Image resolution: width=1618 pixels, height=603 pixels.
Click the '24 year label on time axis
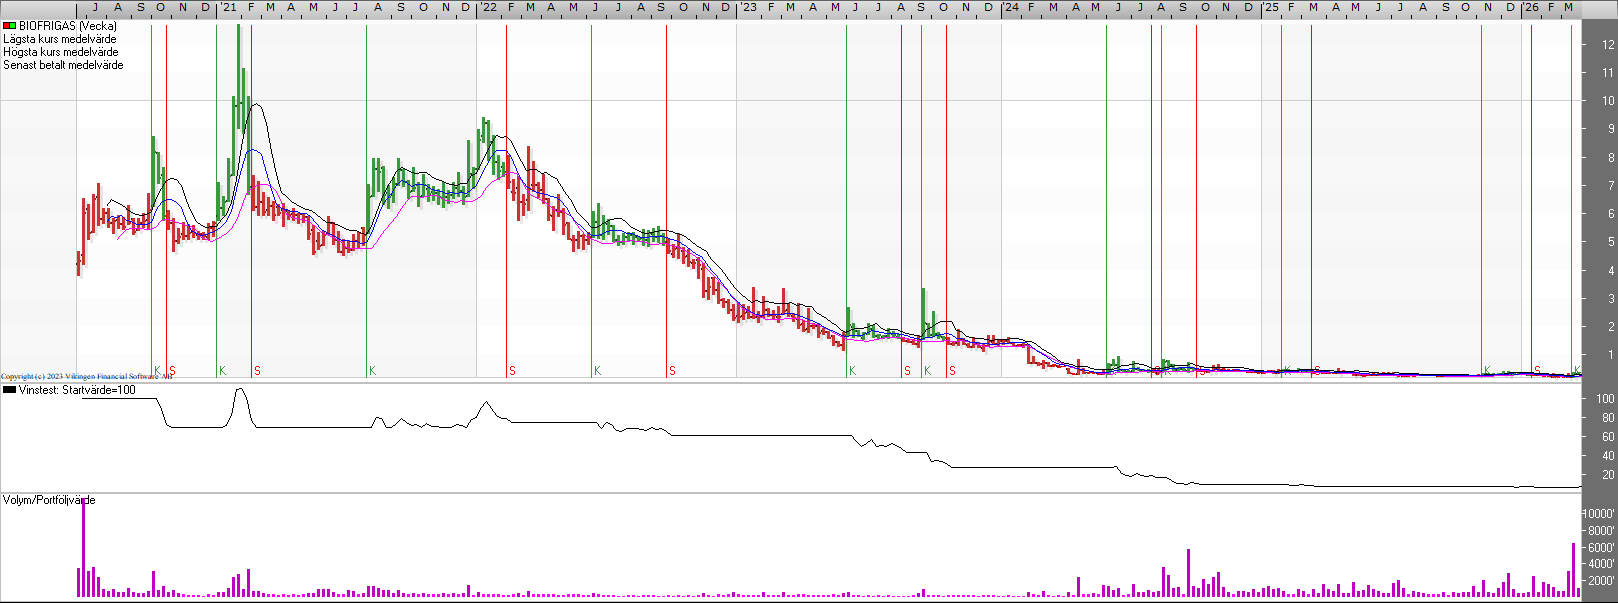pyautogui.click(x=1012, y=8)
